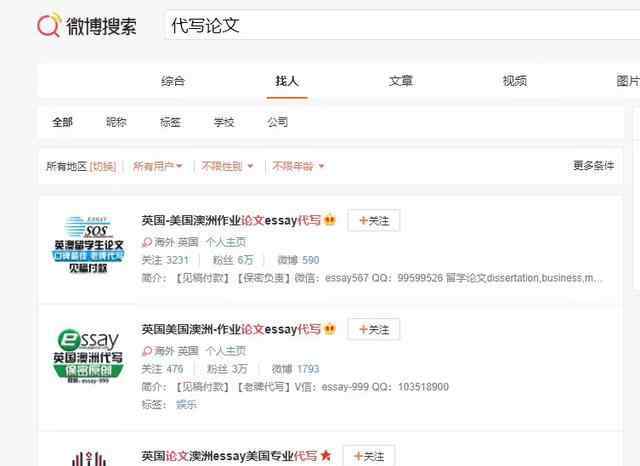Viewport: 640px width, 466px height.
Task: Expand the 所有用户 dropdown
Action: pyautogui.click(x=158, y=166)
